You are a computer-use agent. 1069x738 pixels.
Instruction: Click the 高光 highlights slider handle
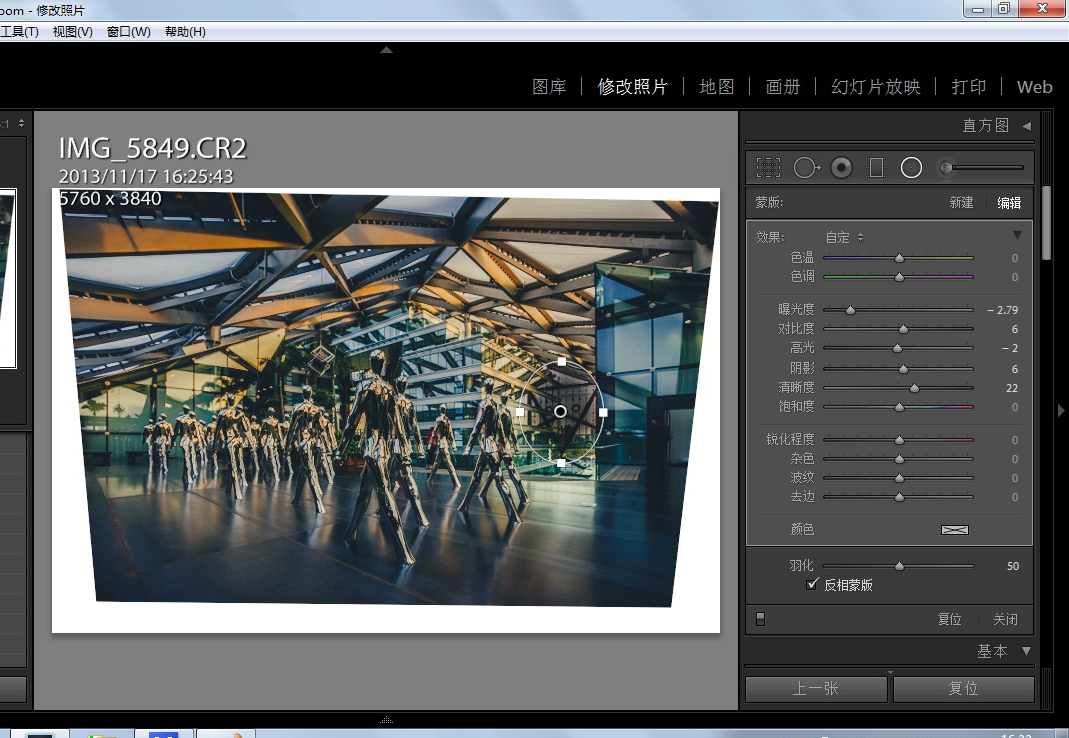tap(897, 348)
